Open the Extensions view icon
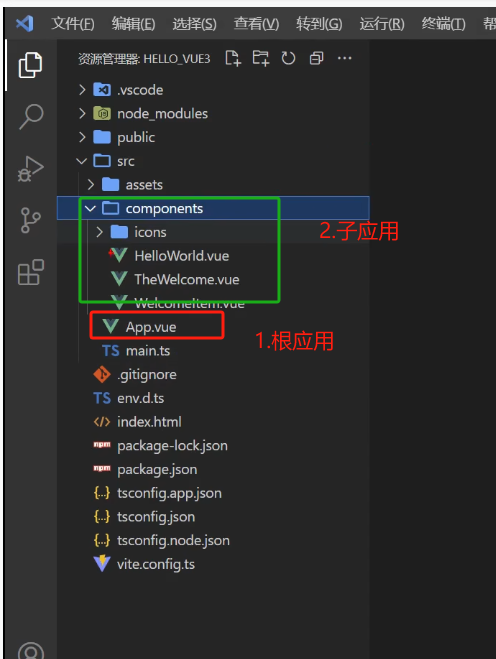This screenshot has width=496, height=659. click(31, 272)
